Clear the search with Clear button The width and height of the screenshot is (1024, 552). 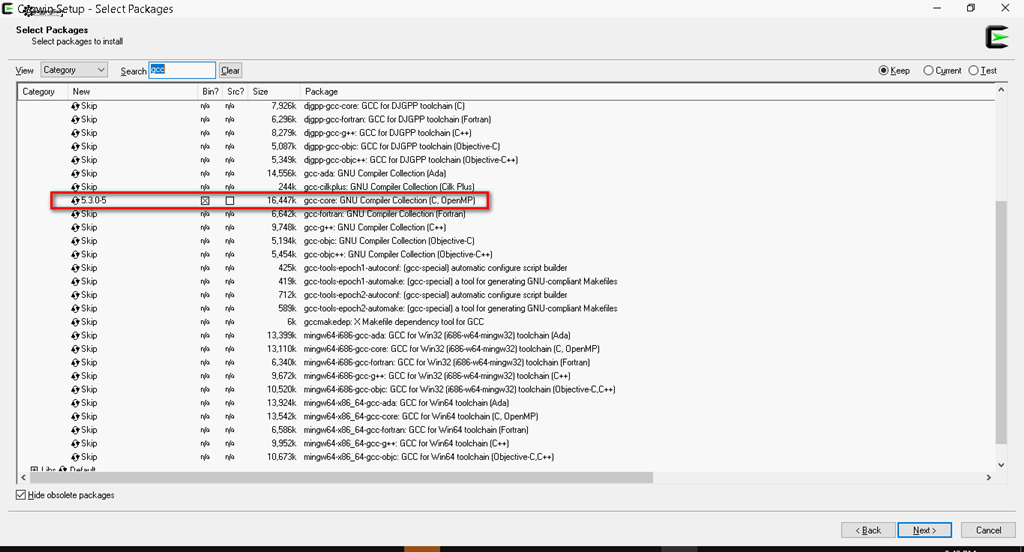tap(230, 71)
